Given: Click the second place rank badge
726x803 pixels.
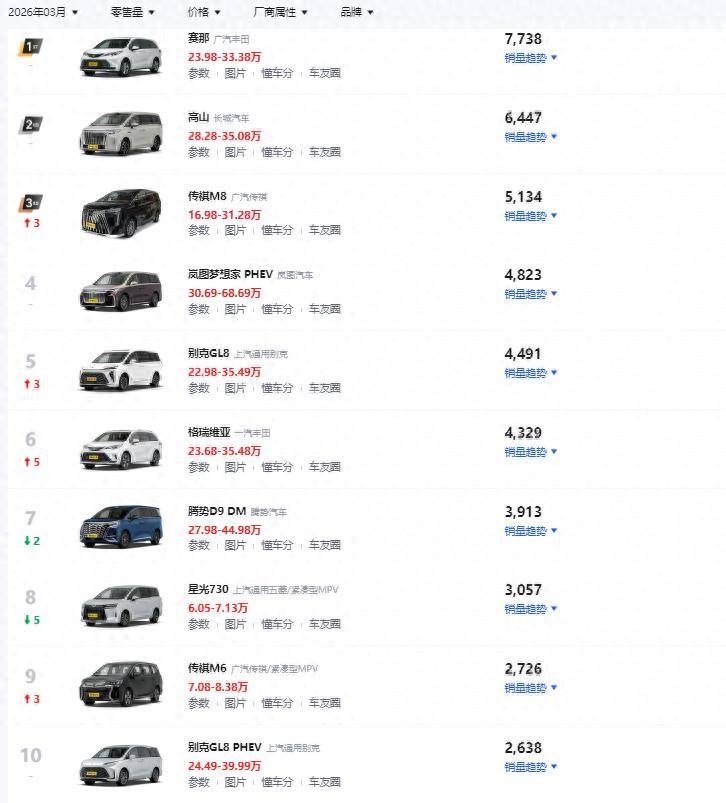Looking at the screenshot, I should [30, 124].
